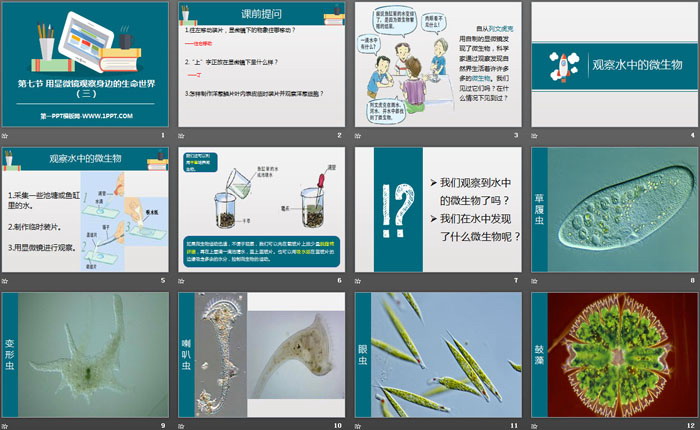Select slide 5 sampling steps thumbnail

click(85, 209)
